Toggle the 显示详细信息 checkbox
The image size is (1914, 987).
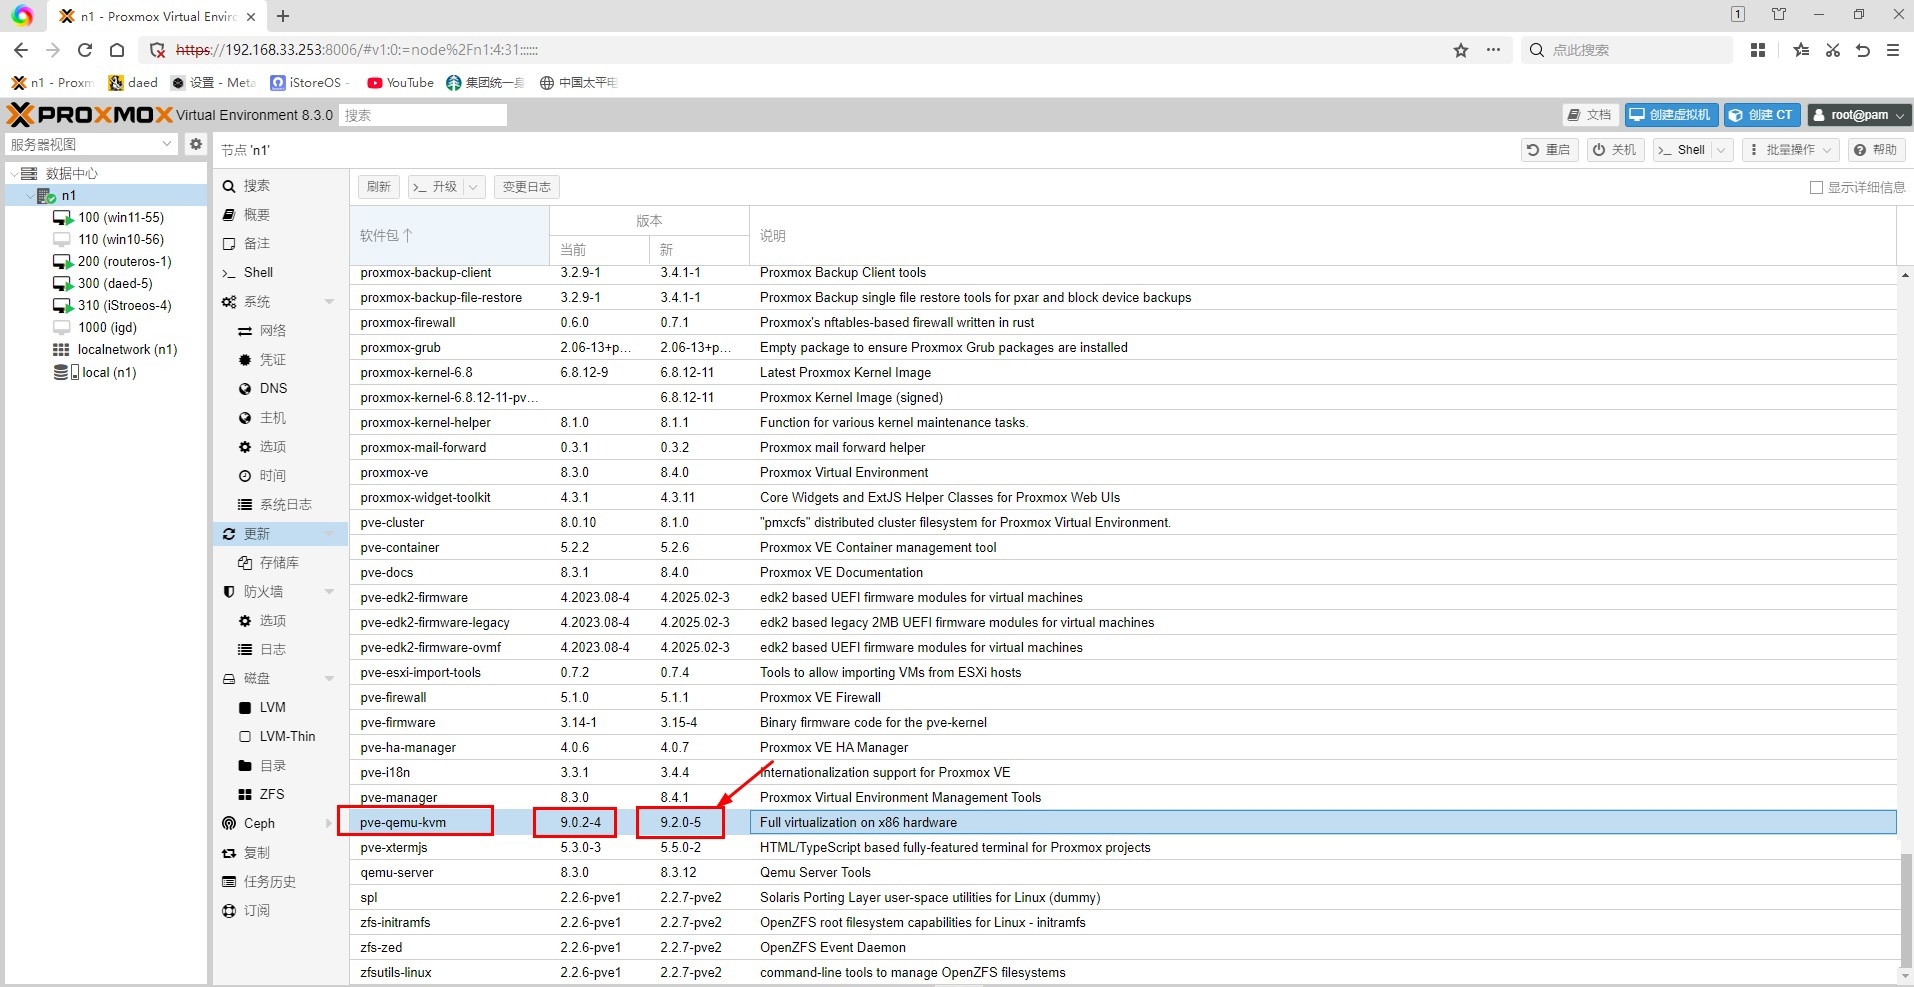(1816, 187)
